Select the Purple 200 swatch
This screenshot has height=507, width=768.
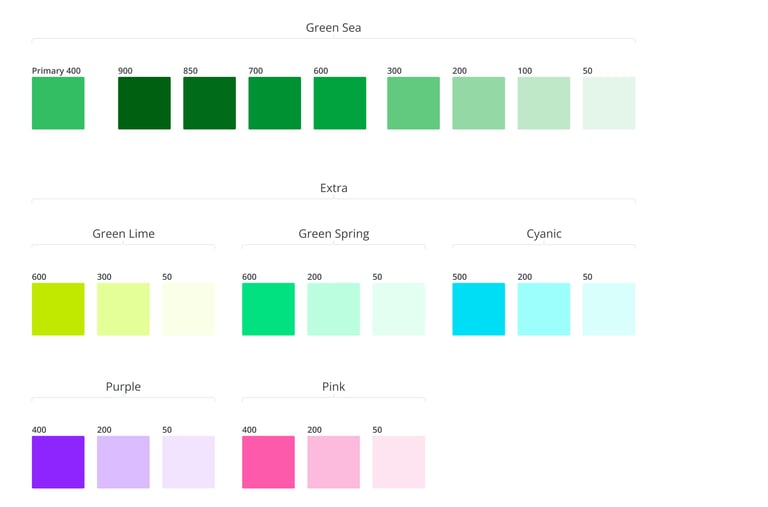pos(123,462)
